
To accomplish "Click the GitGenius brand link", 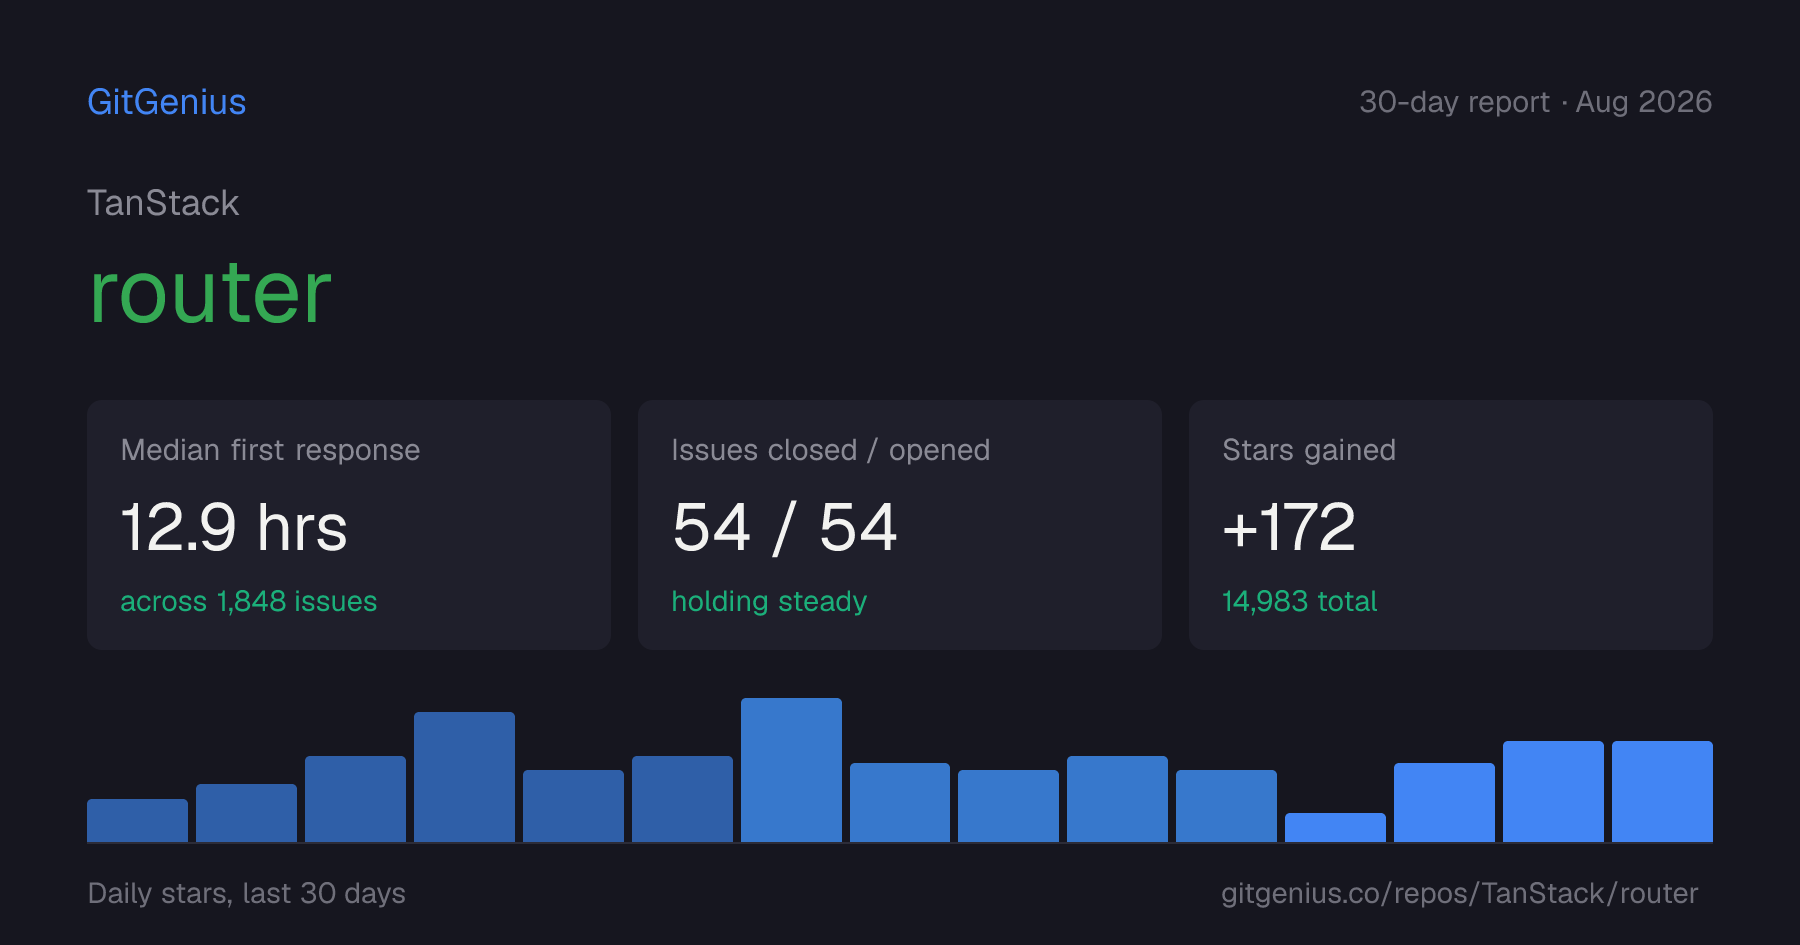I will [166, 102].
